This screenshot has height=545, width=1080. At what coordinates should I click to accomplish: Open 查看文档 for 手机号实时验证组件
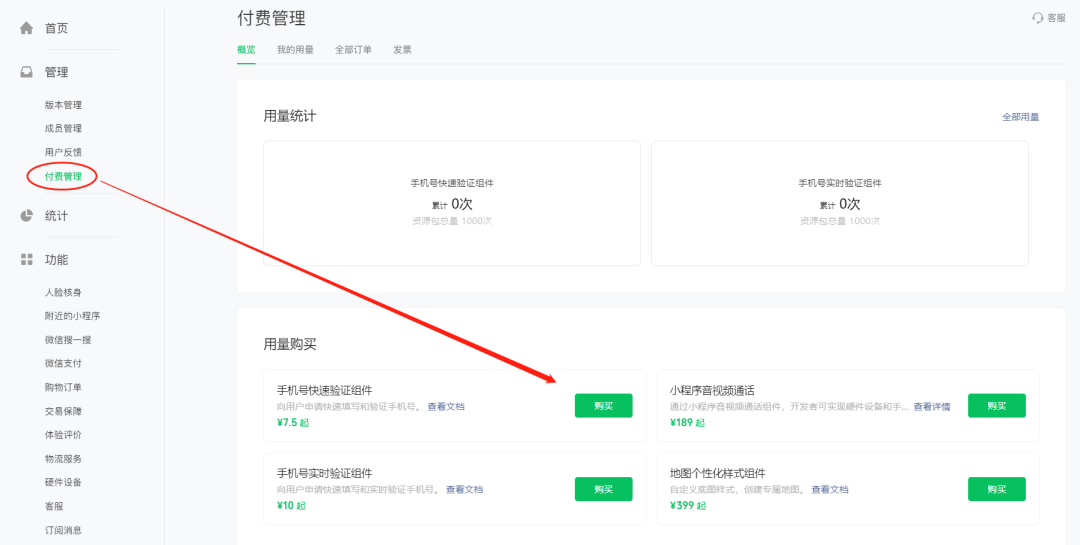point(464,489)
